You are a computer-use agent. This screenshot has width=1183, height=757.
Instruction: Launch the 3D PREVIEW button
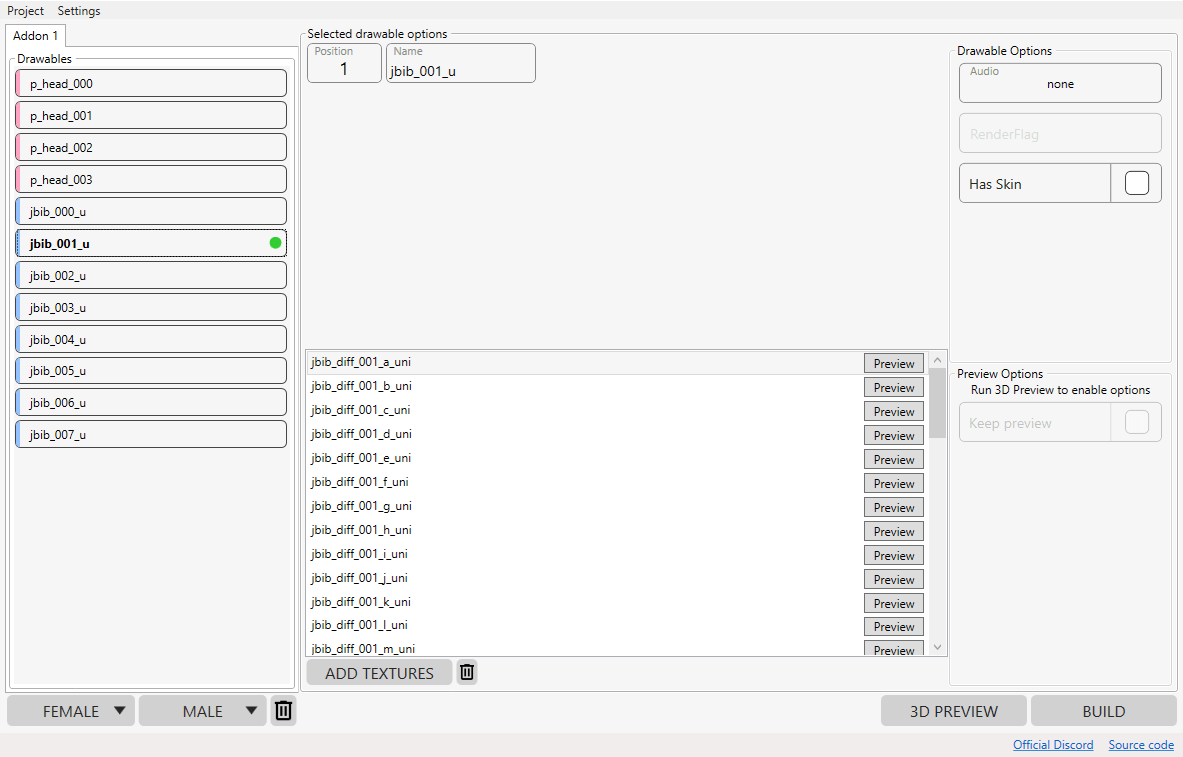(x=954, y=711)
